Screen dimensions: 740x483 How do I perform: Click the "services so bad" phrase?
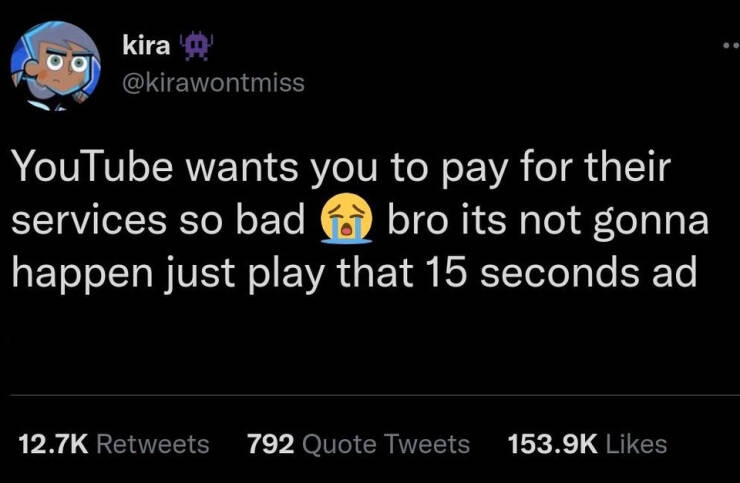[x=159, y=220]
